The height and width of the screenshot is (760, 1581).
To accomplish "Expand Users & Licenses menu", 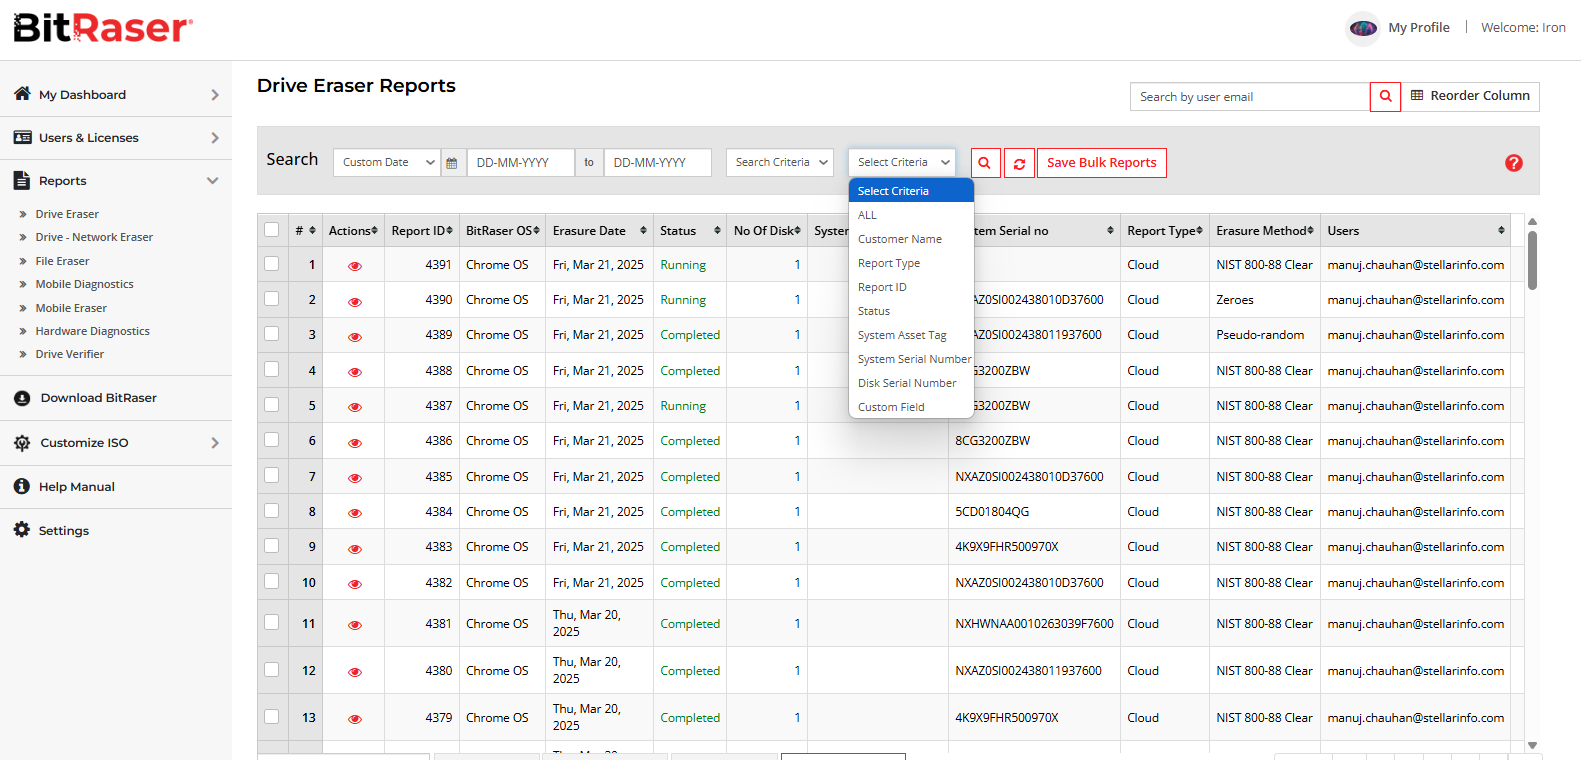I will click(x=116, y=138).
